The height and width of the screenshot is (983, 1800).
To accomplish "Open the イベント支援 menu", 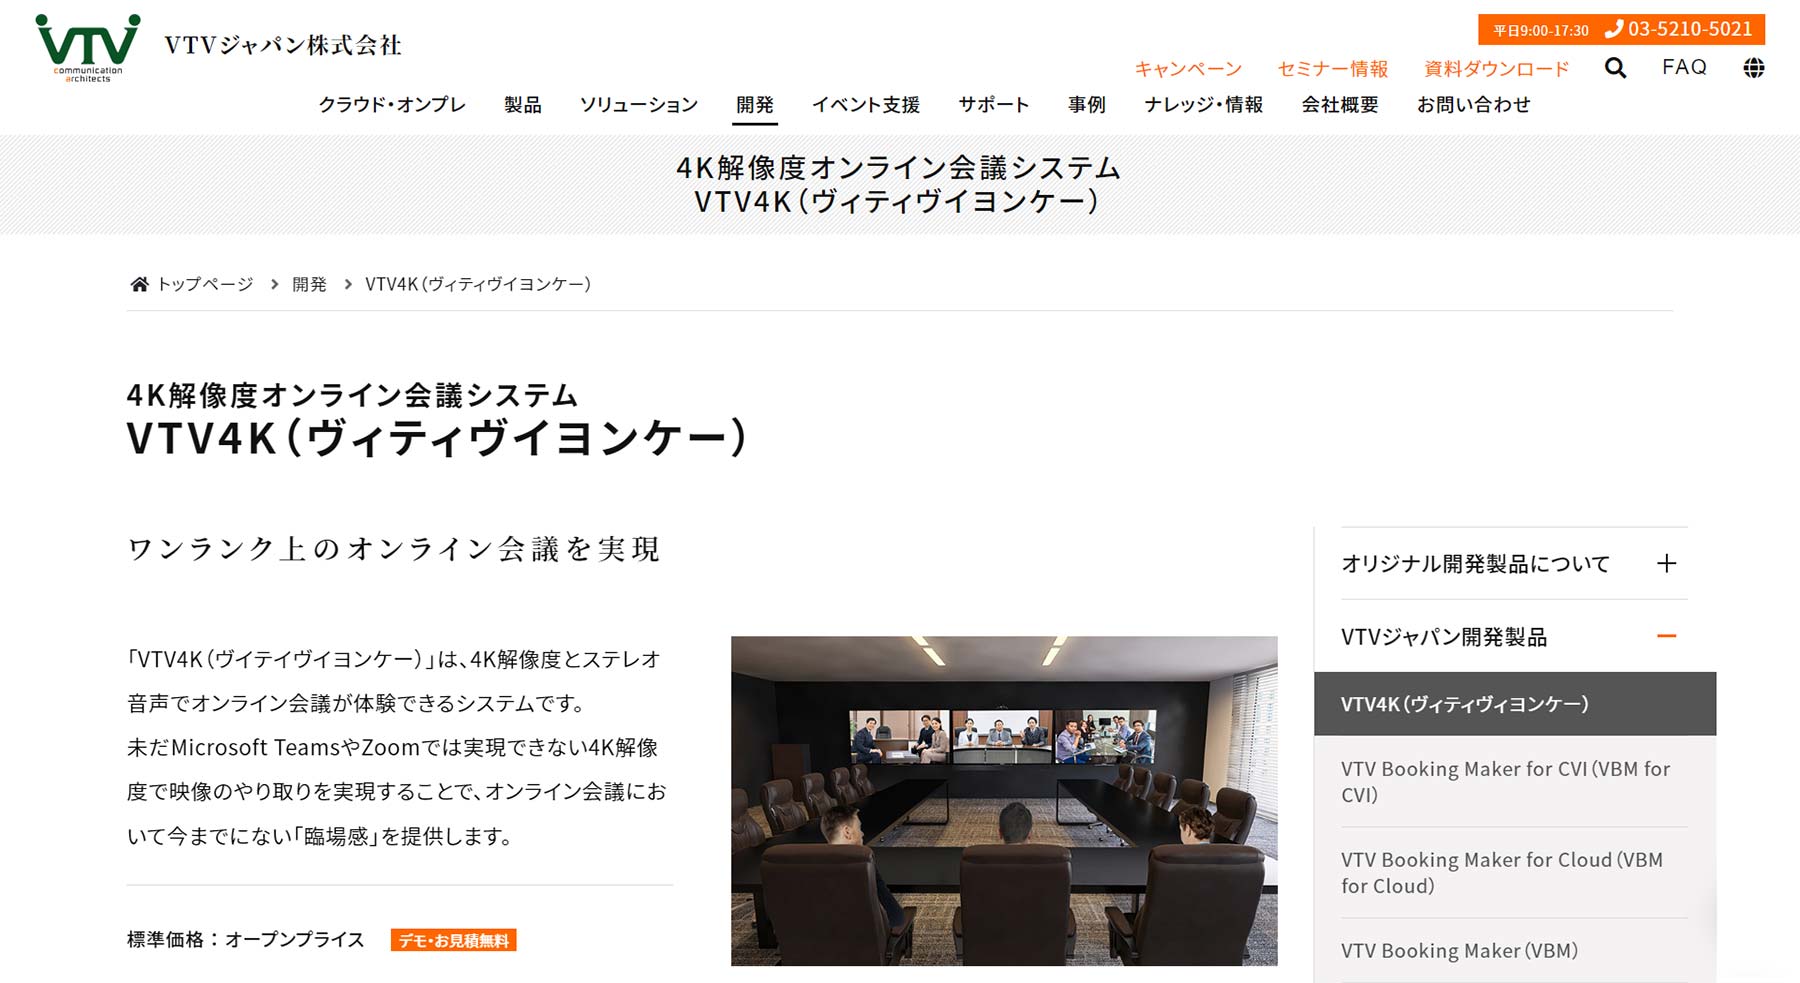I will pyautogui.click(x=866, y=105).
